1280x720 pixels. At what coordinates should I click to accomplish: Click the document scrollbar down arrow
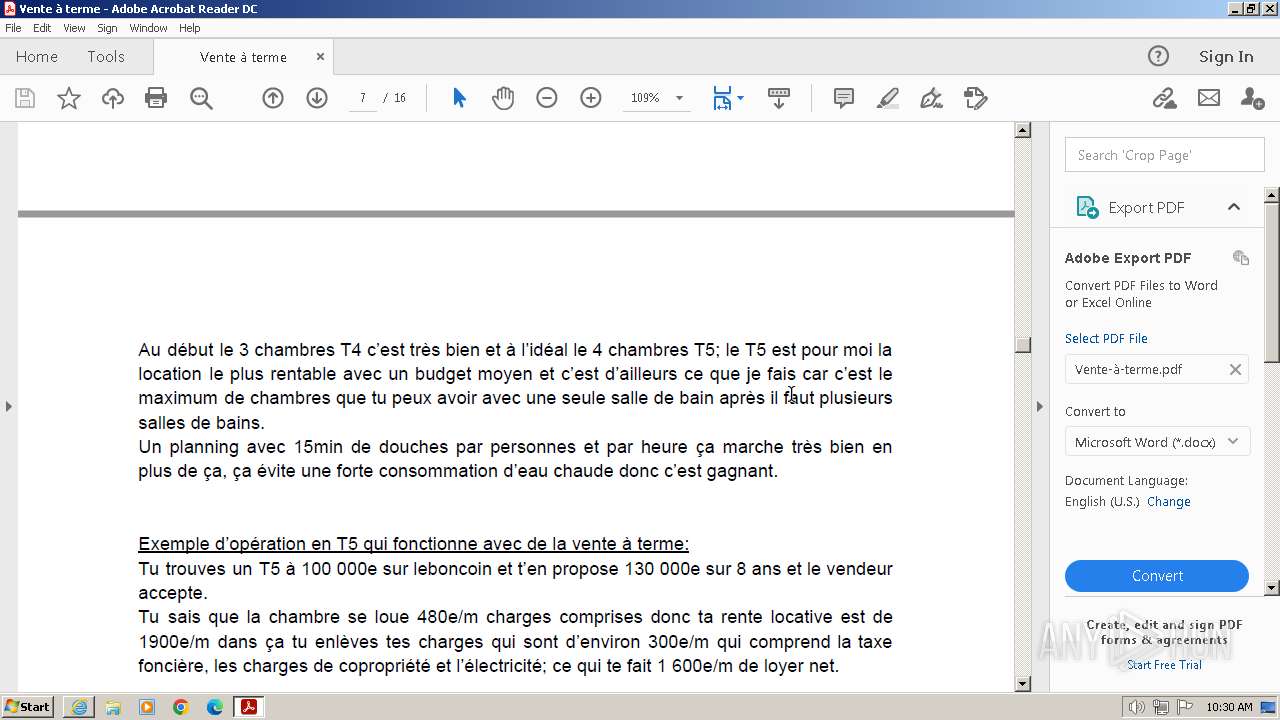point(1023,684)
